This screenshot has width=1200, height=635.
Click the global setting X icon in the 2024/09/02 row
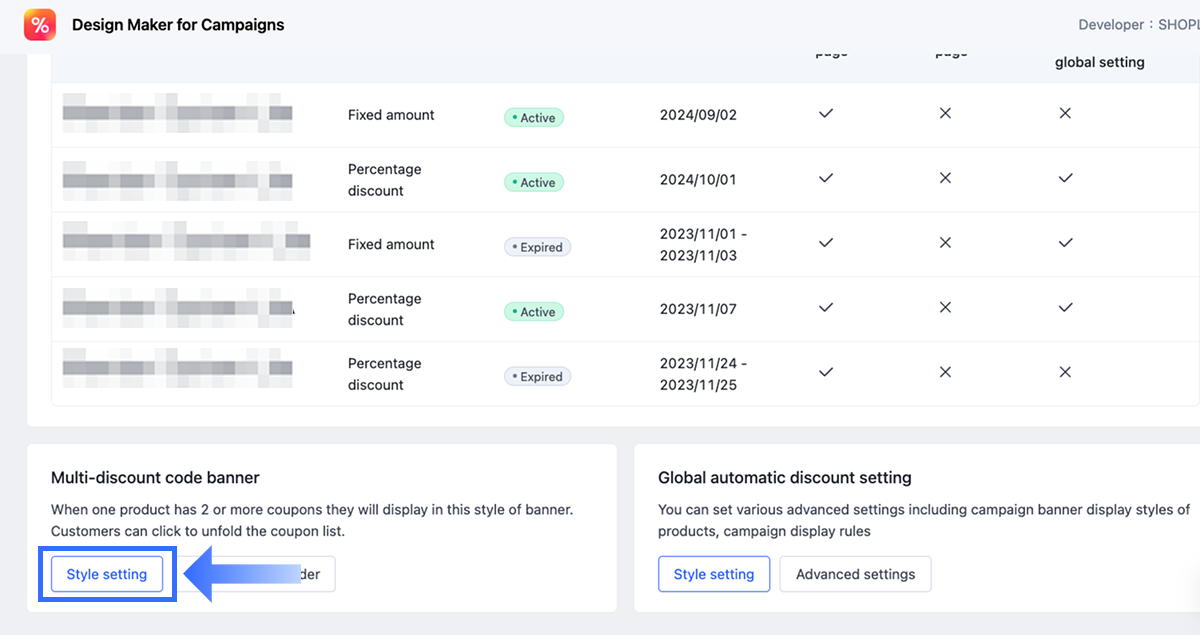1065,114
